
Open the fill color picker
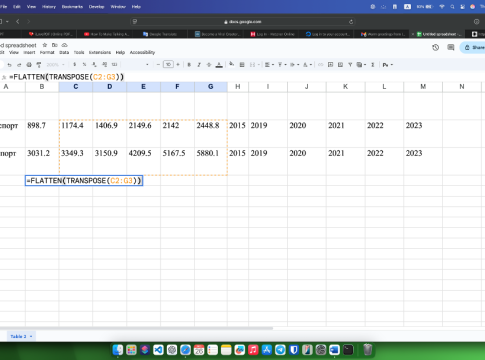(232, 64)
